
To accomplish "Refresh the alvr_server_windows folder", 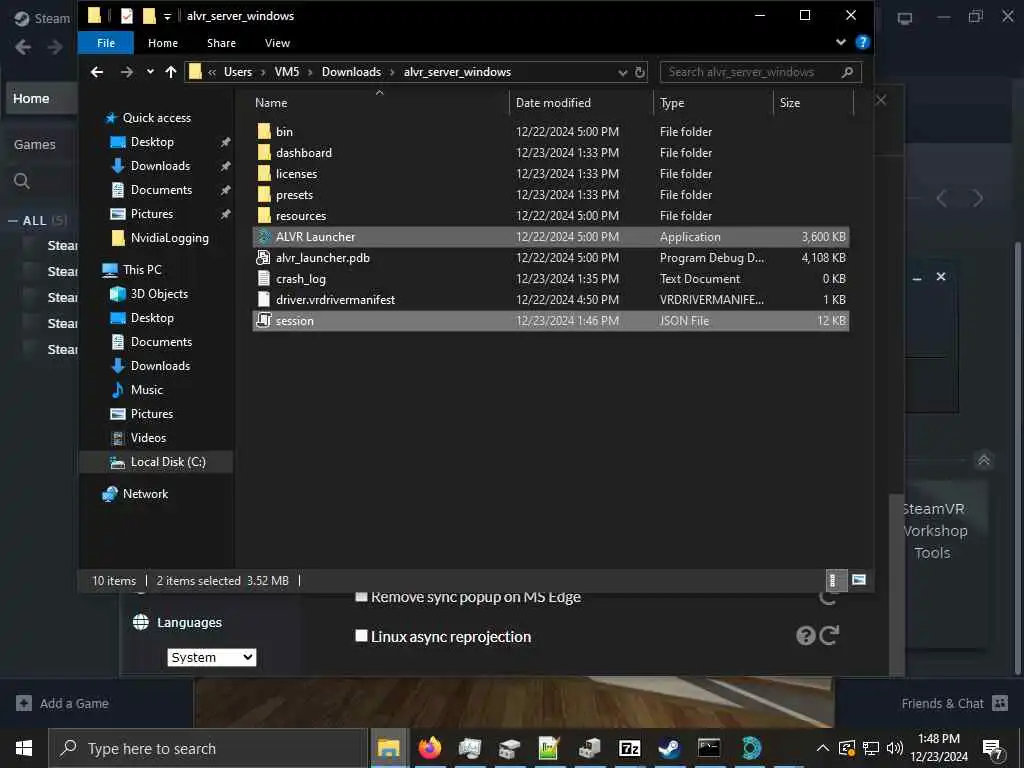I will (640, 72).
